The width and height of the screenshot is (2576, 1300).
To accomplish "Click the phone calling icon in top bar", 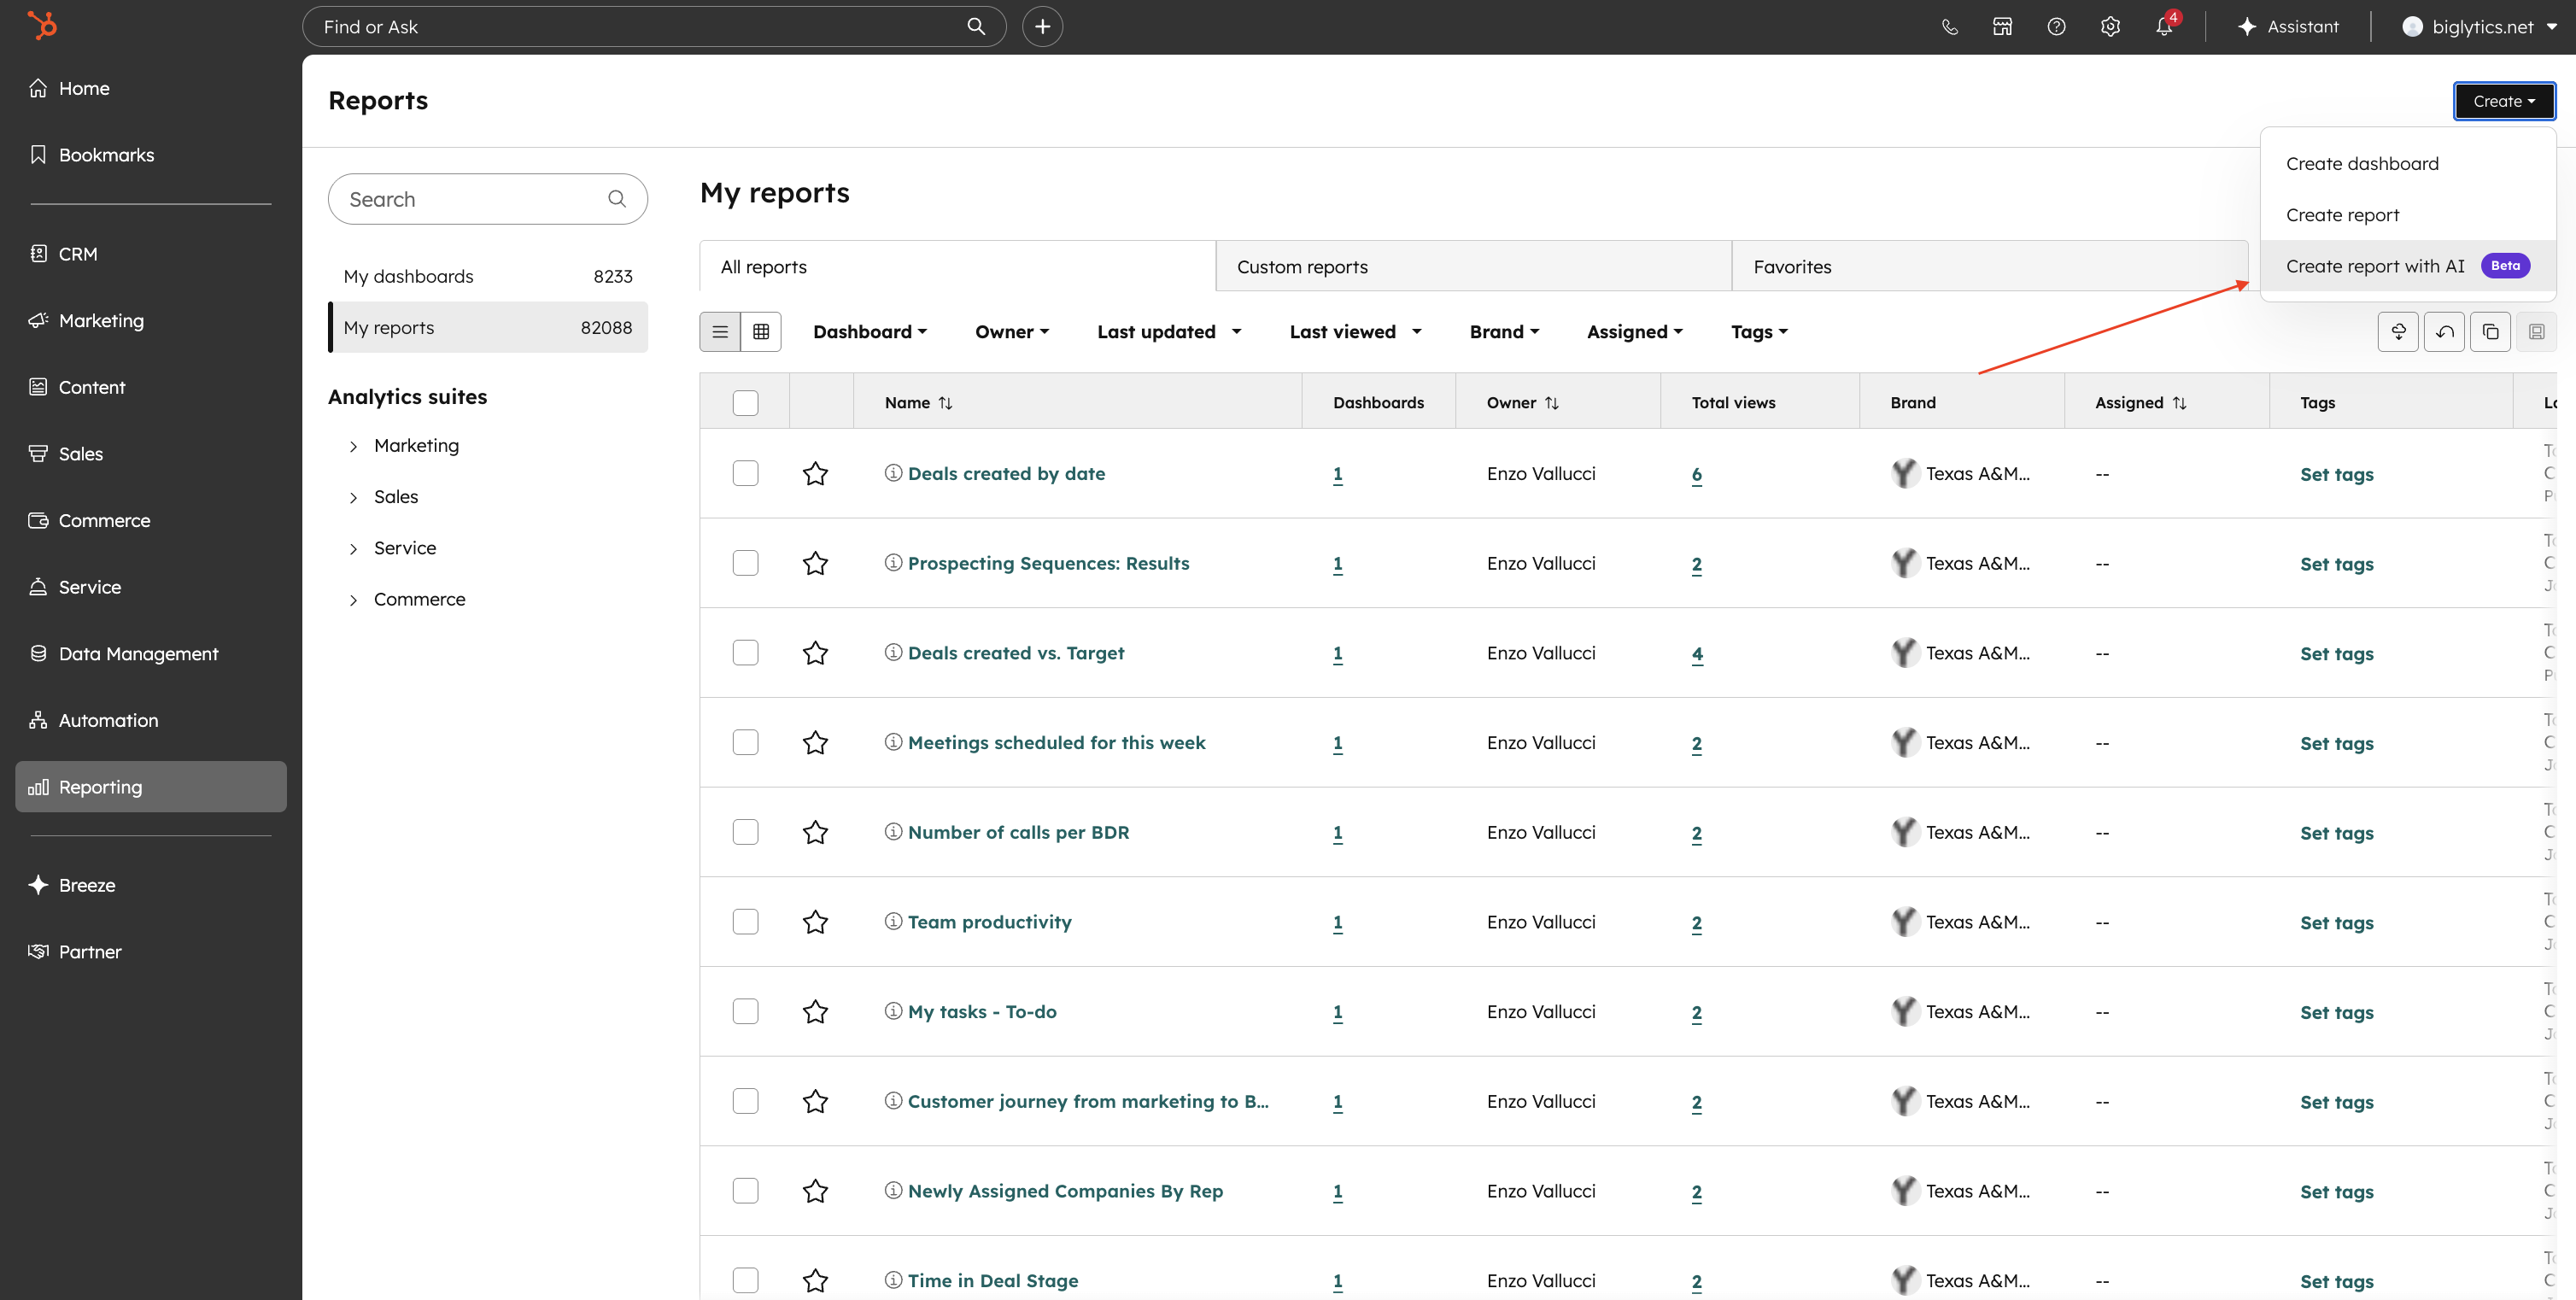I will tap(1949, 27).
